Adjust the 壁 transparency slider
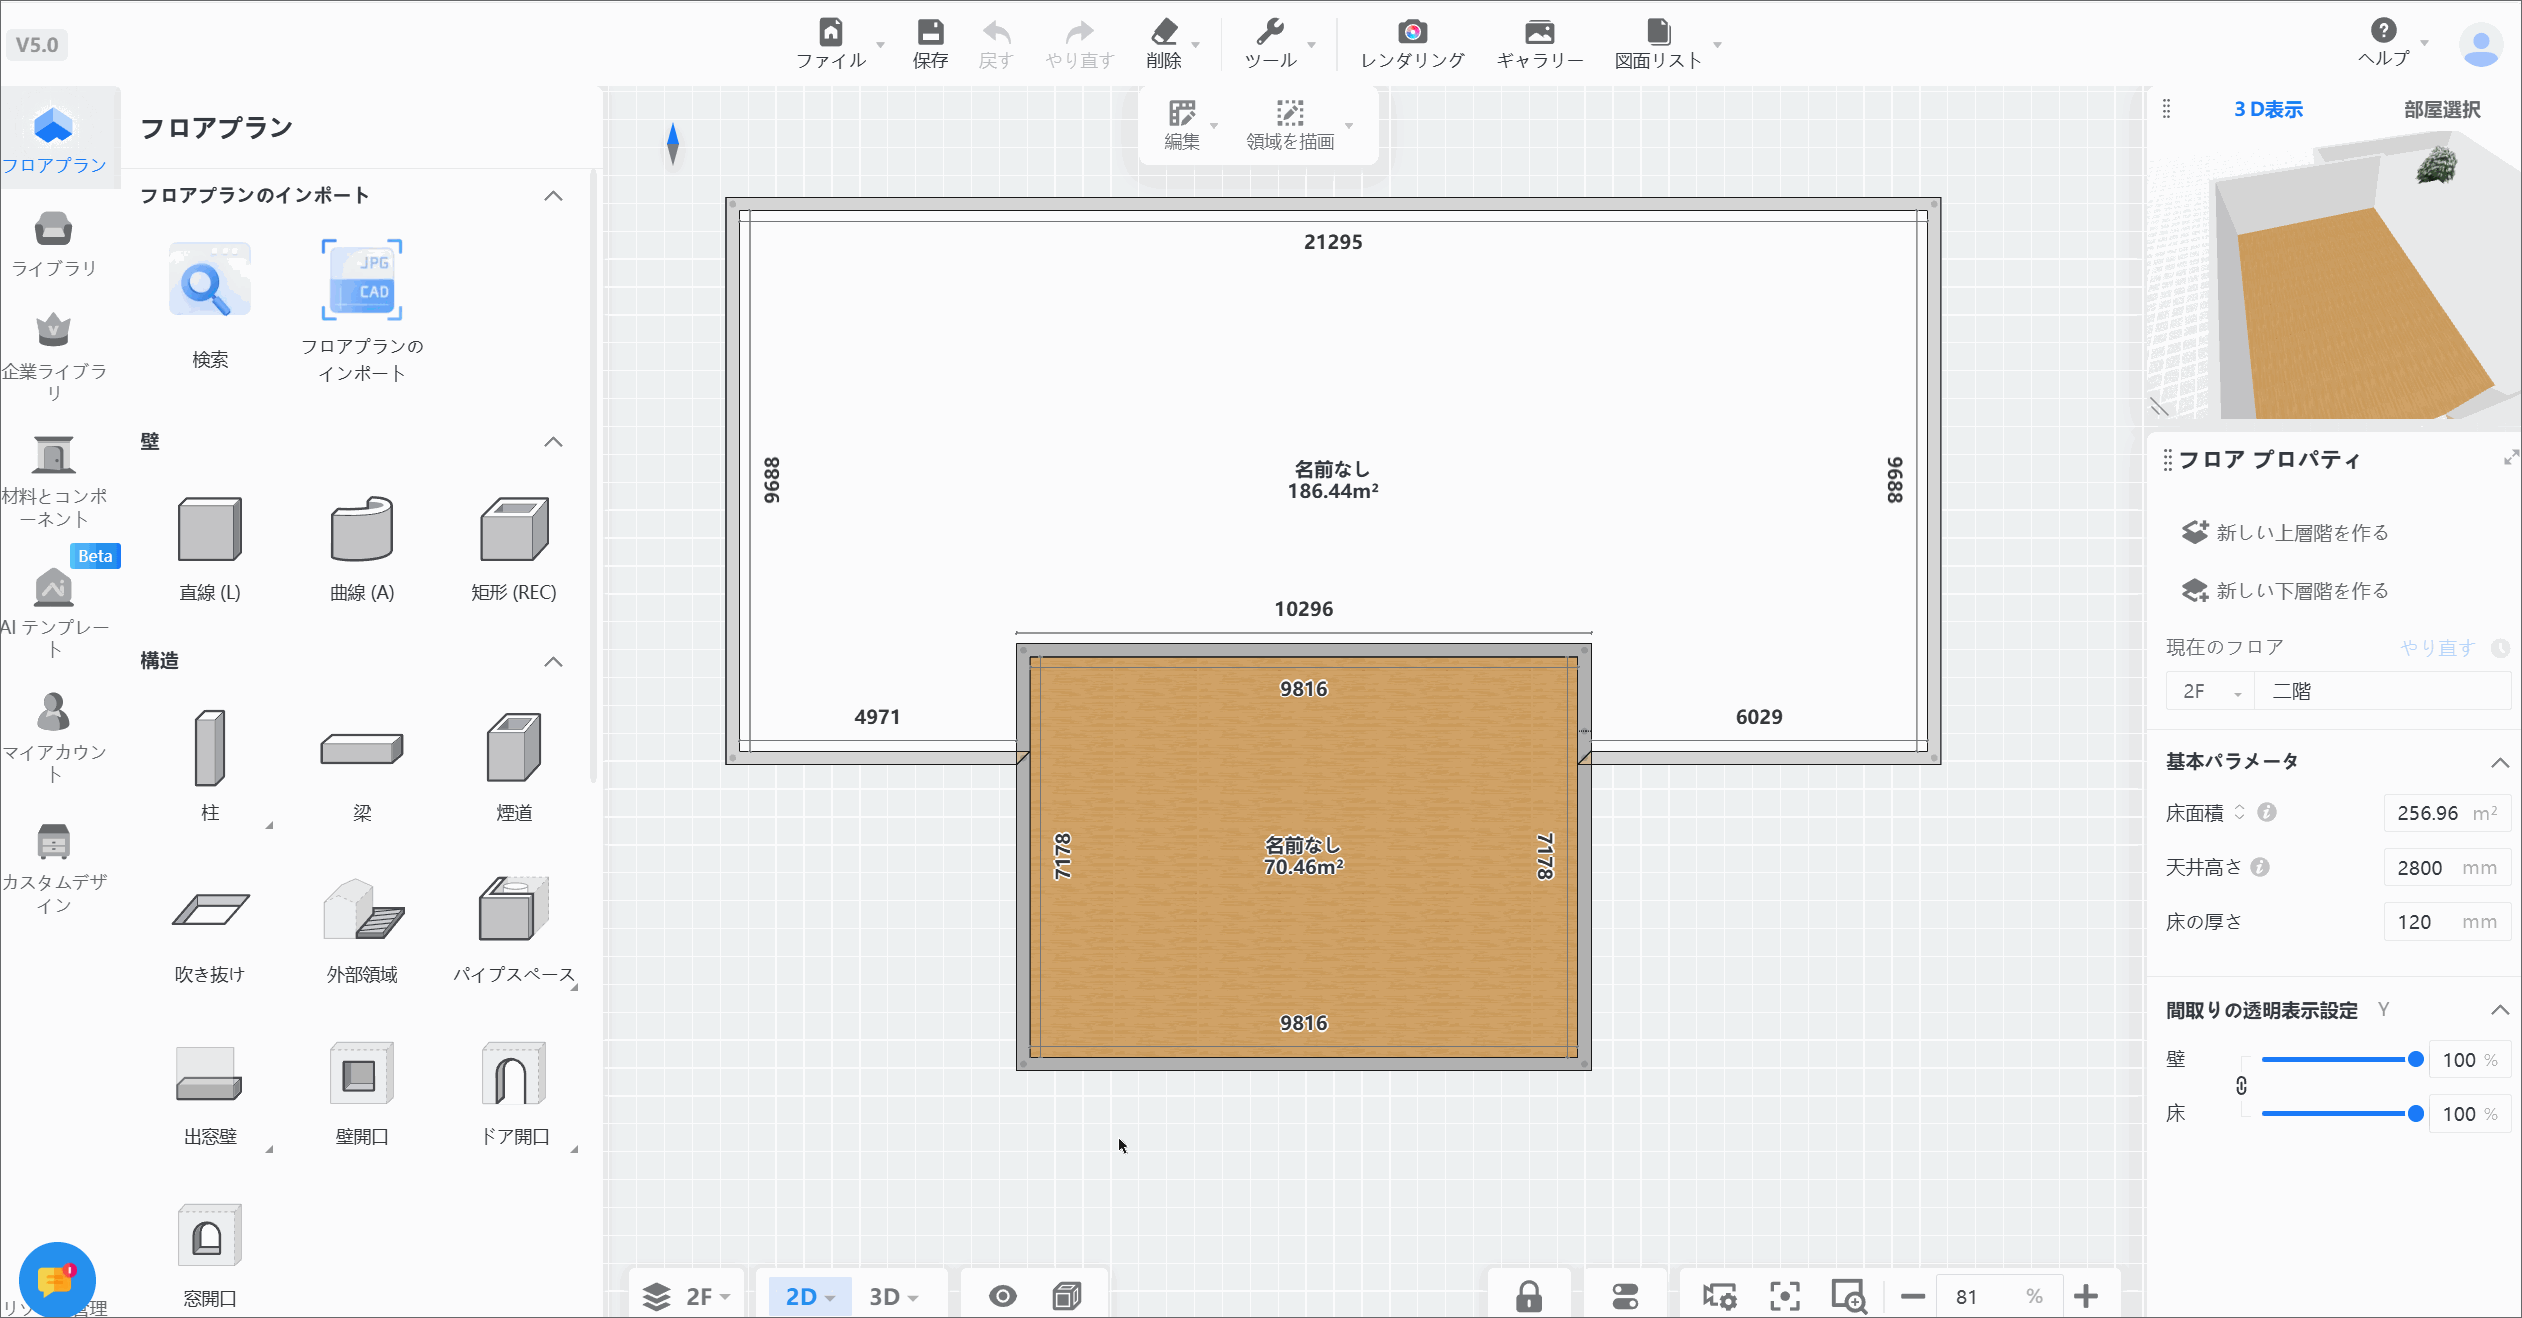 pyautogui.click(x=2339, y=1059)
